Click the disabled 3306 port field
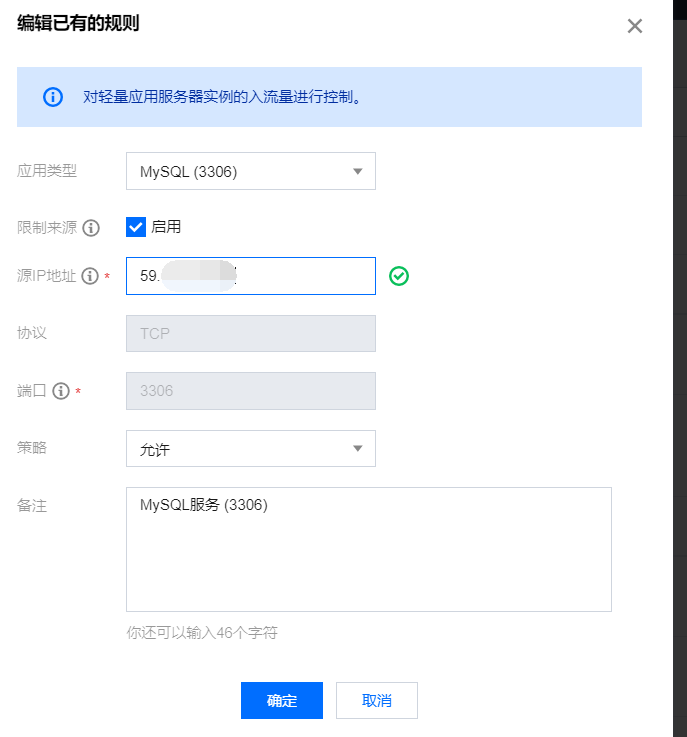Viewport: 687px width, 737px height. pos(250,391)
